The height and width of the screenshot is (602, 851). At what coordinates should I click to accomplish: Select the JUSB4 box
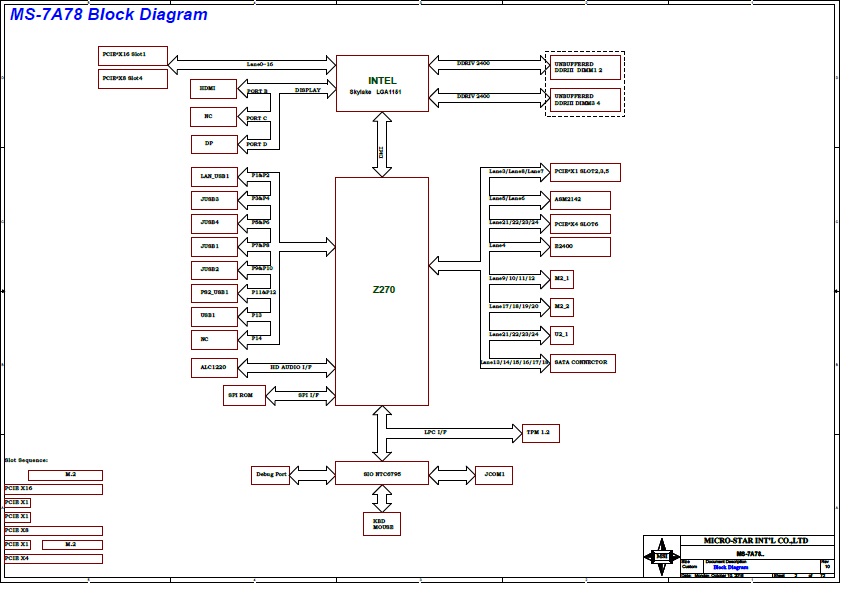coord(214,224)
